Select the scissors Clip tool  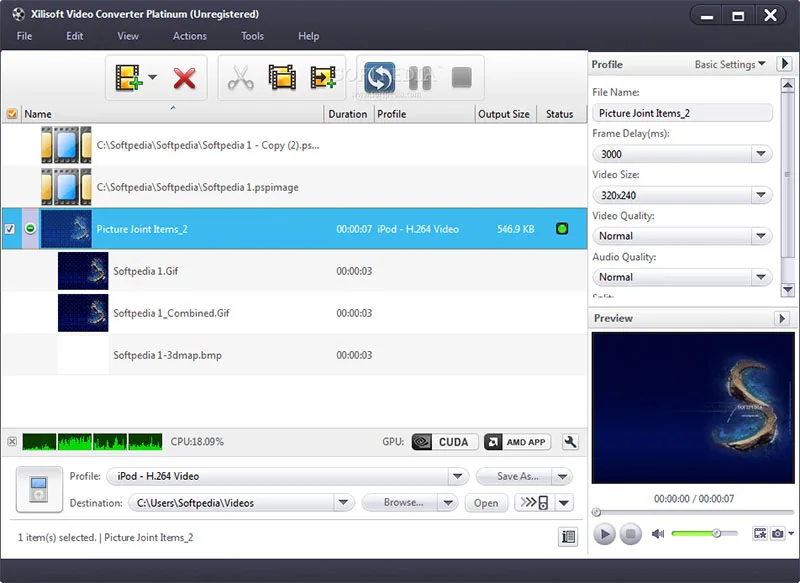[241, 78]
